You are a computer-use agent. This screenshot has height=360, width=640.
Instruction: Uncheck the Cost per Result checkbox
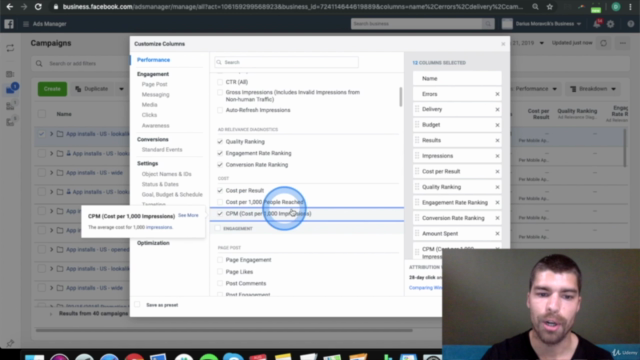(220, 191)
